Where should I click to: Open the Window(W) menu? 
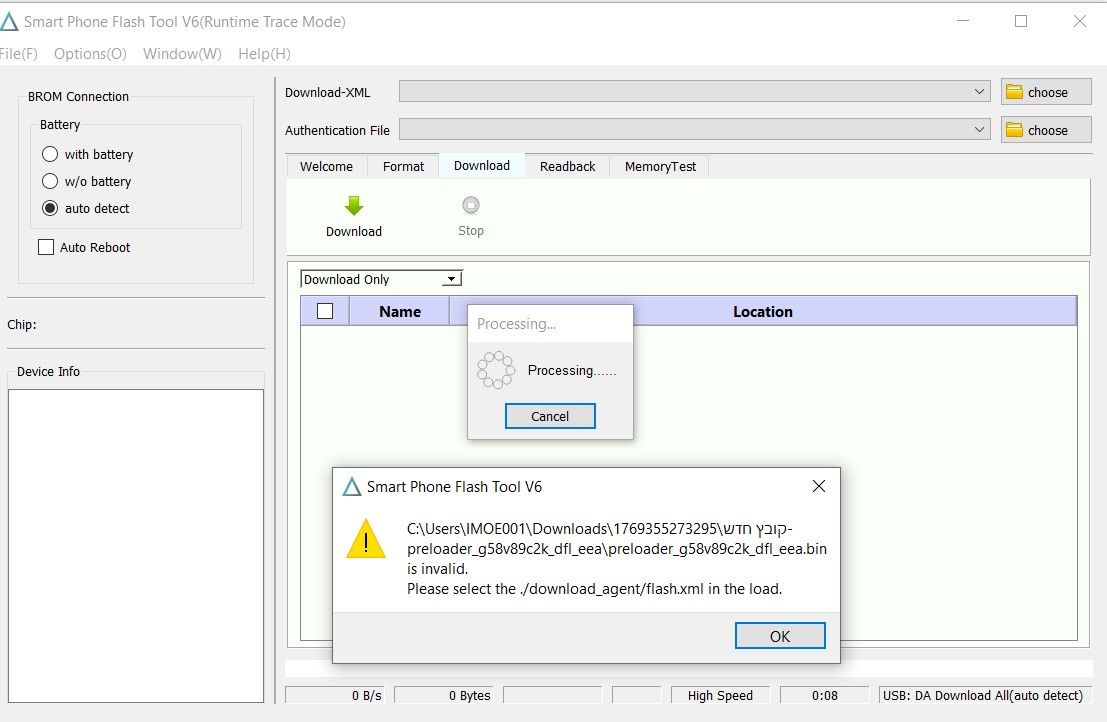click(x=182, y=54)
